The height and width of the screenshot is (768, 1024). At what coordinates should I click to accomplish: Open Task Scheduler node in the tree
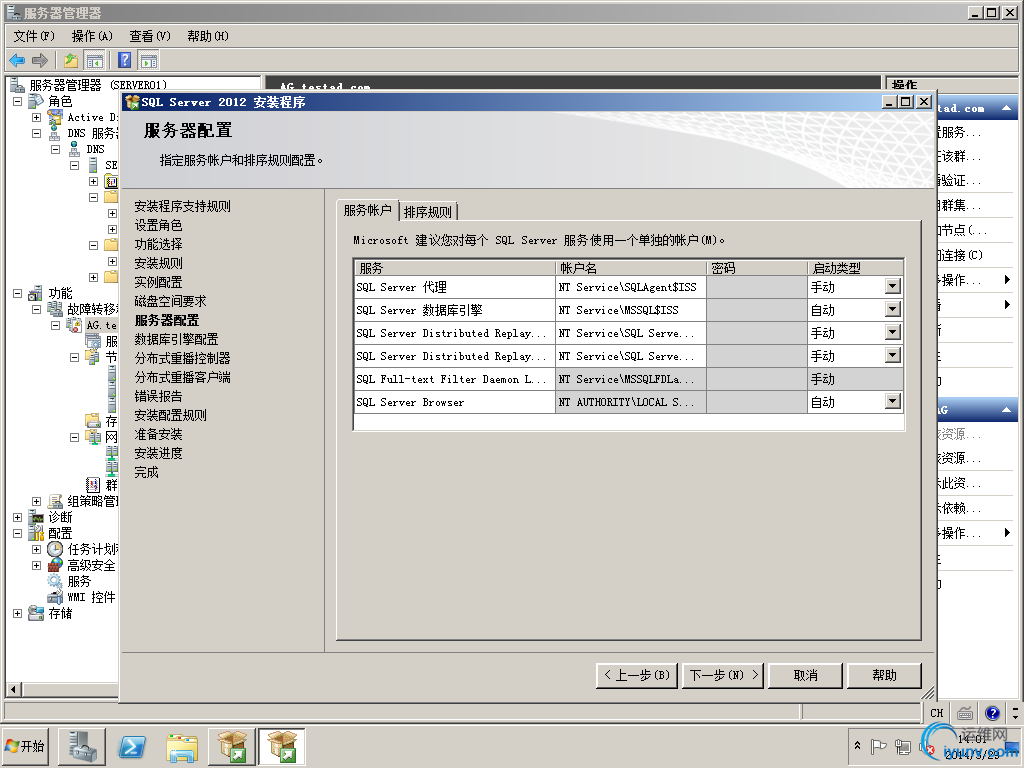click(93, 549)
